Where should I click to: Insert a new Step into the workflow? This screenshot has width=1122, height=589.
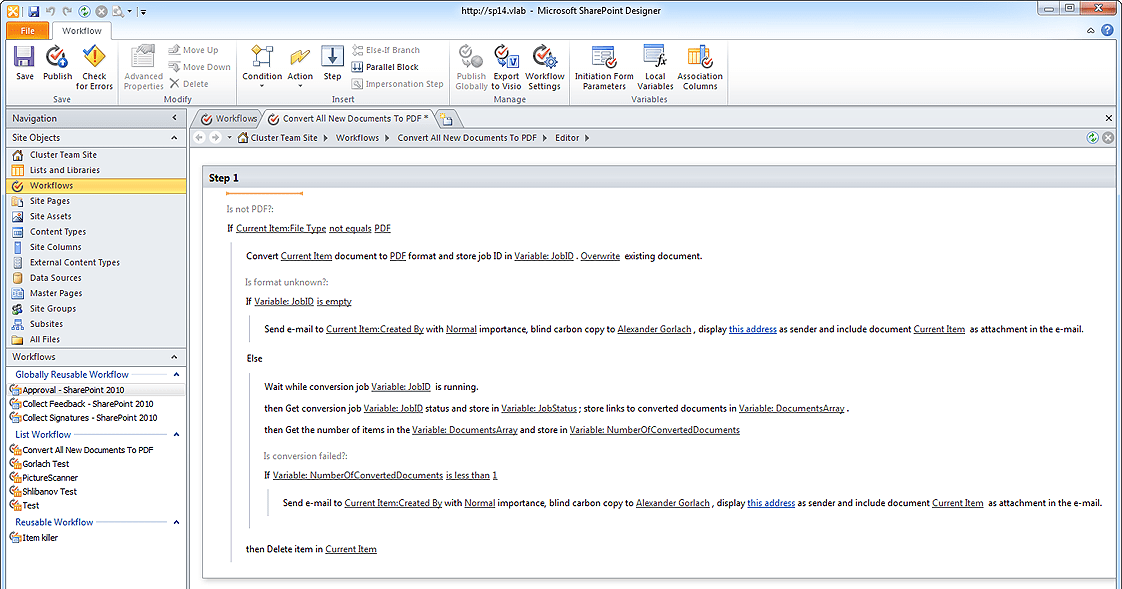click(x=332, y=63)
